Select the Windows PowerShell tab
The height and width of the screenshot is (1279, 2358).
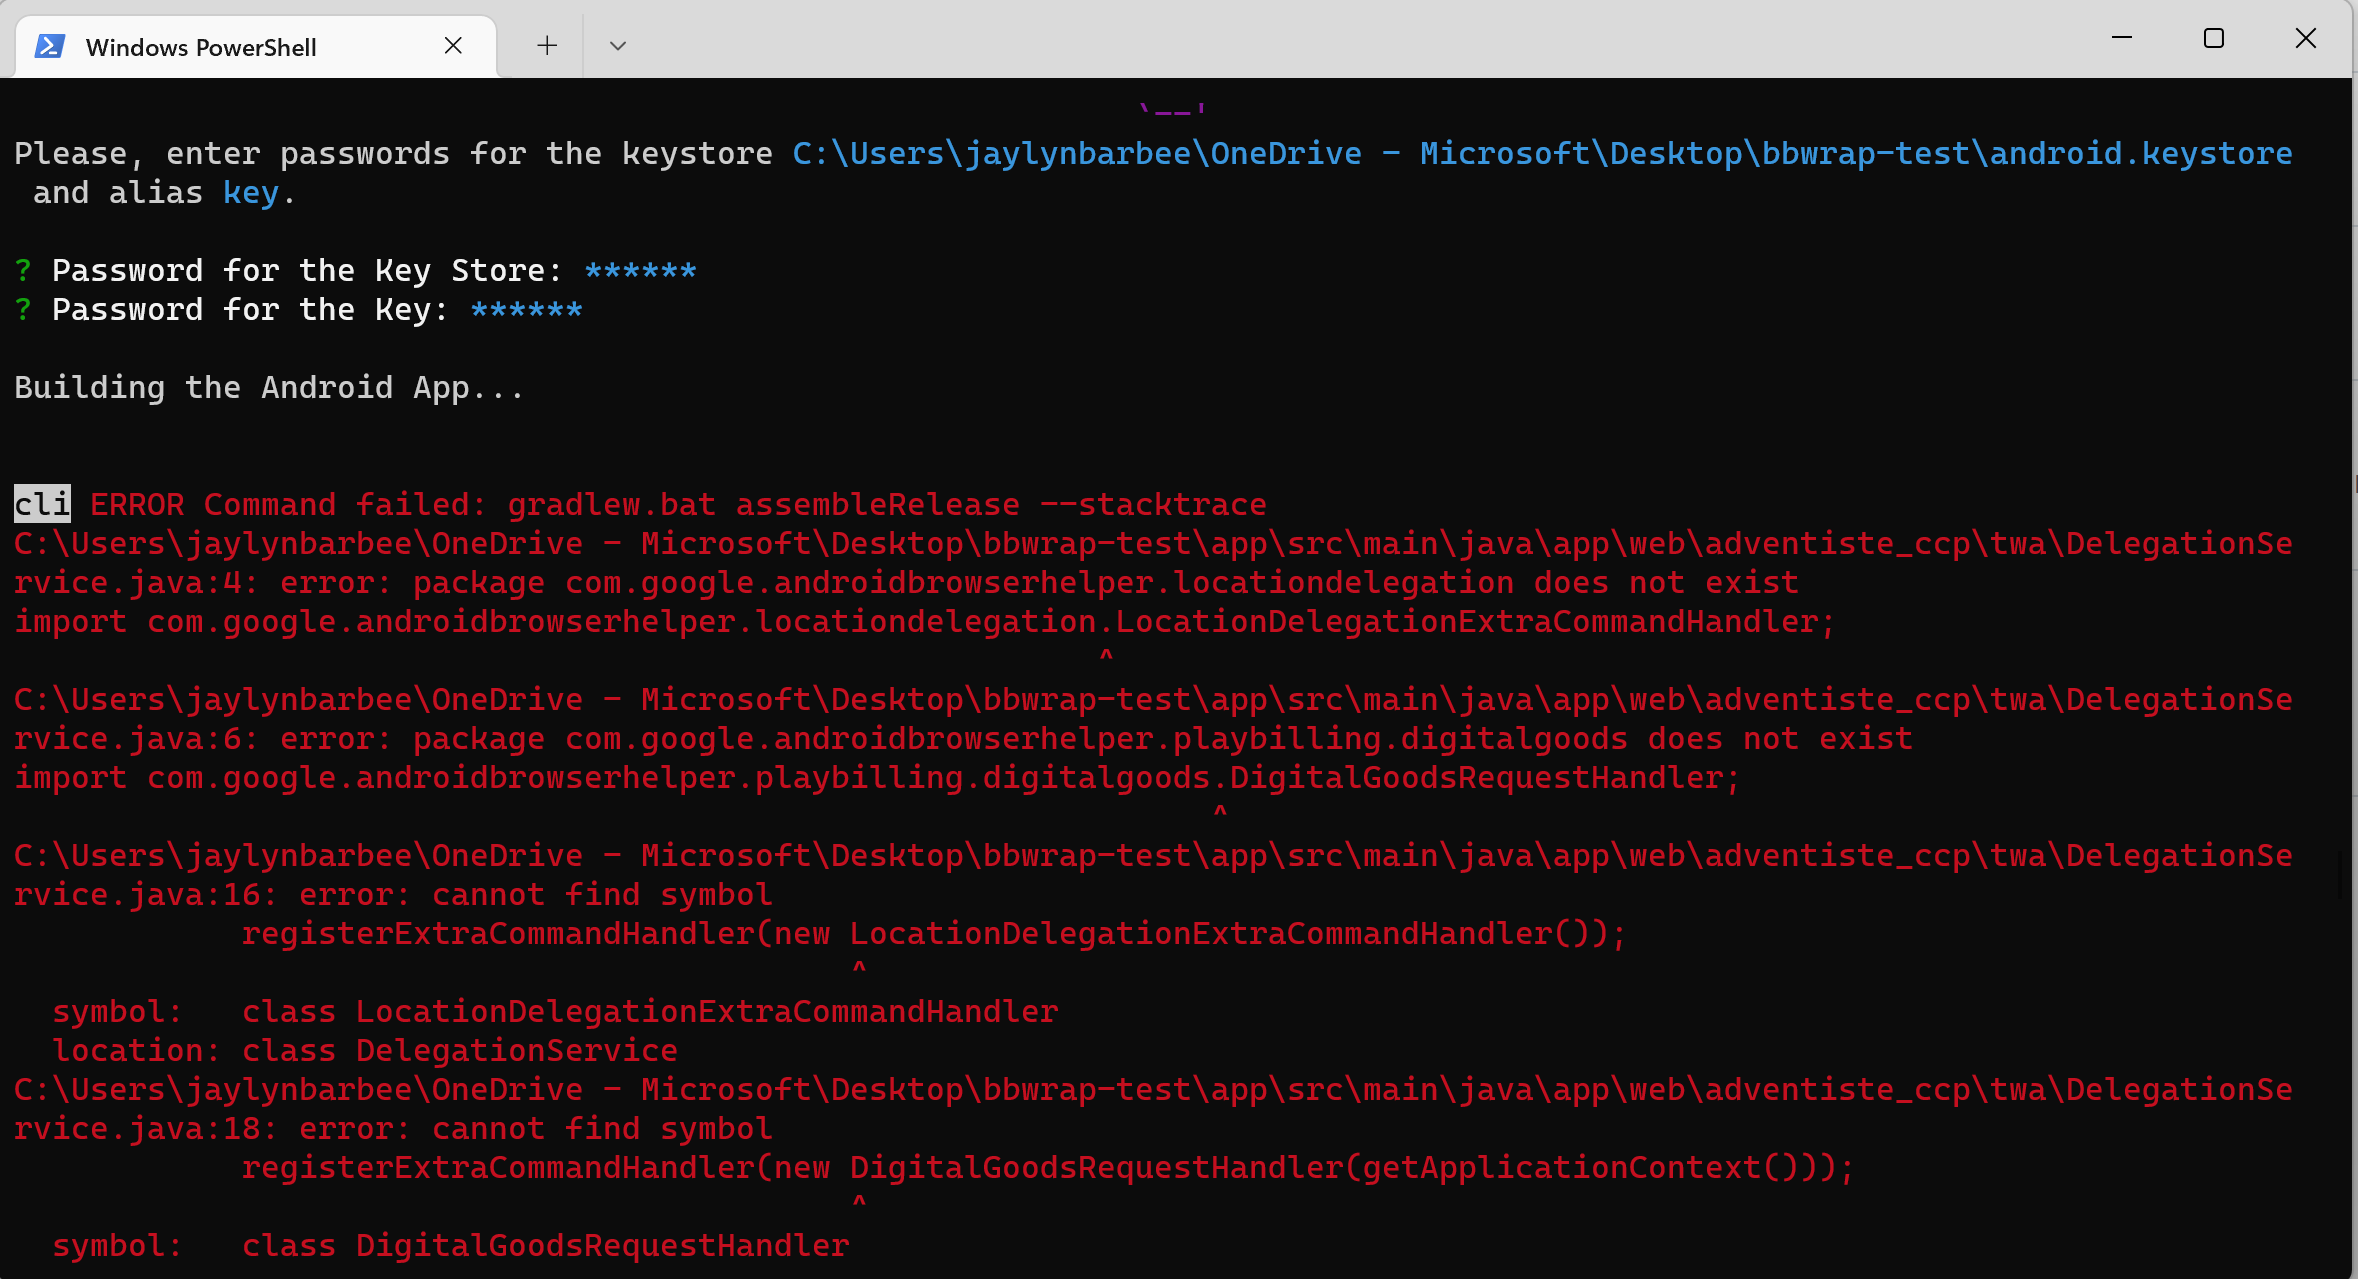coord(200,46)
